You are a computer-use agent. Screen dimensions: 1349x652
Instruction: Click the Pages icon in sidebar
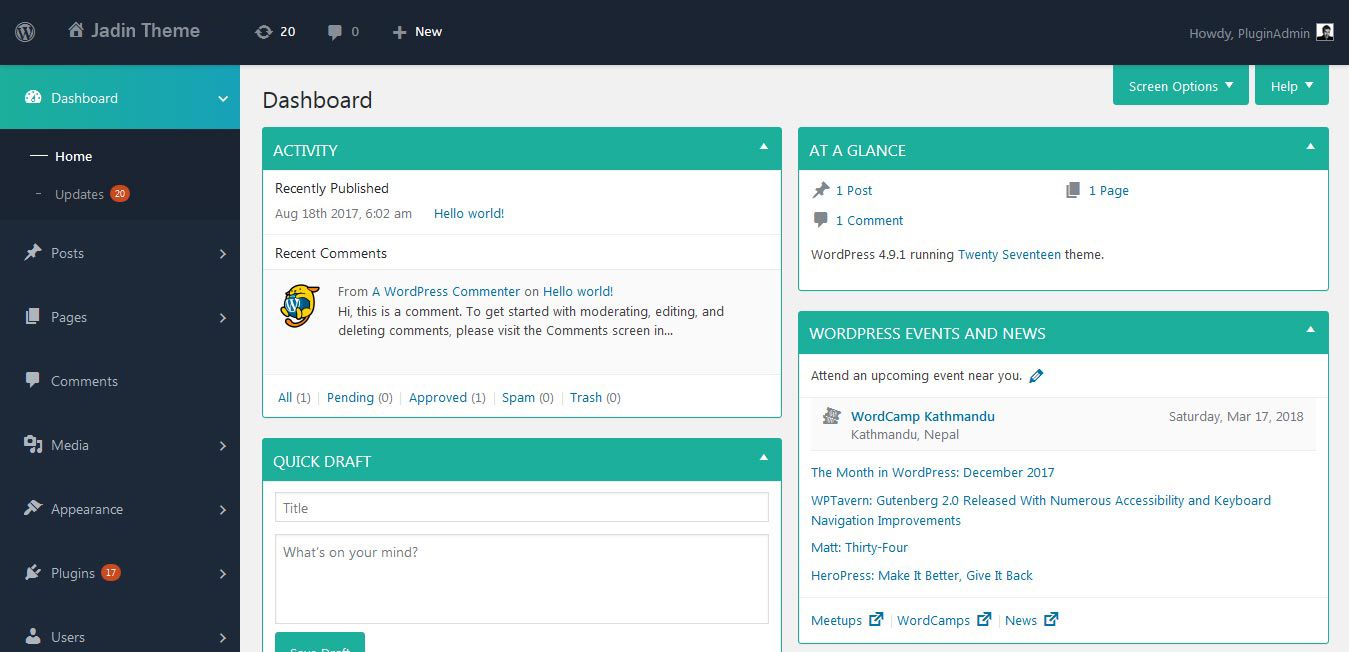(x=33, y=317)
